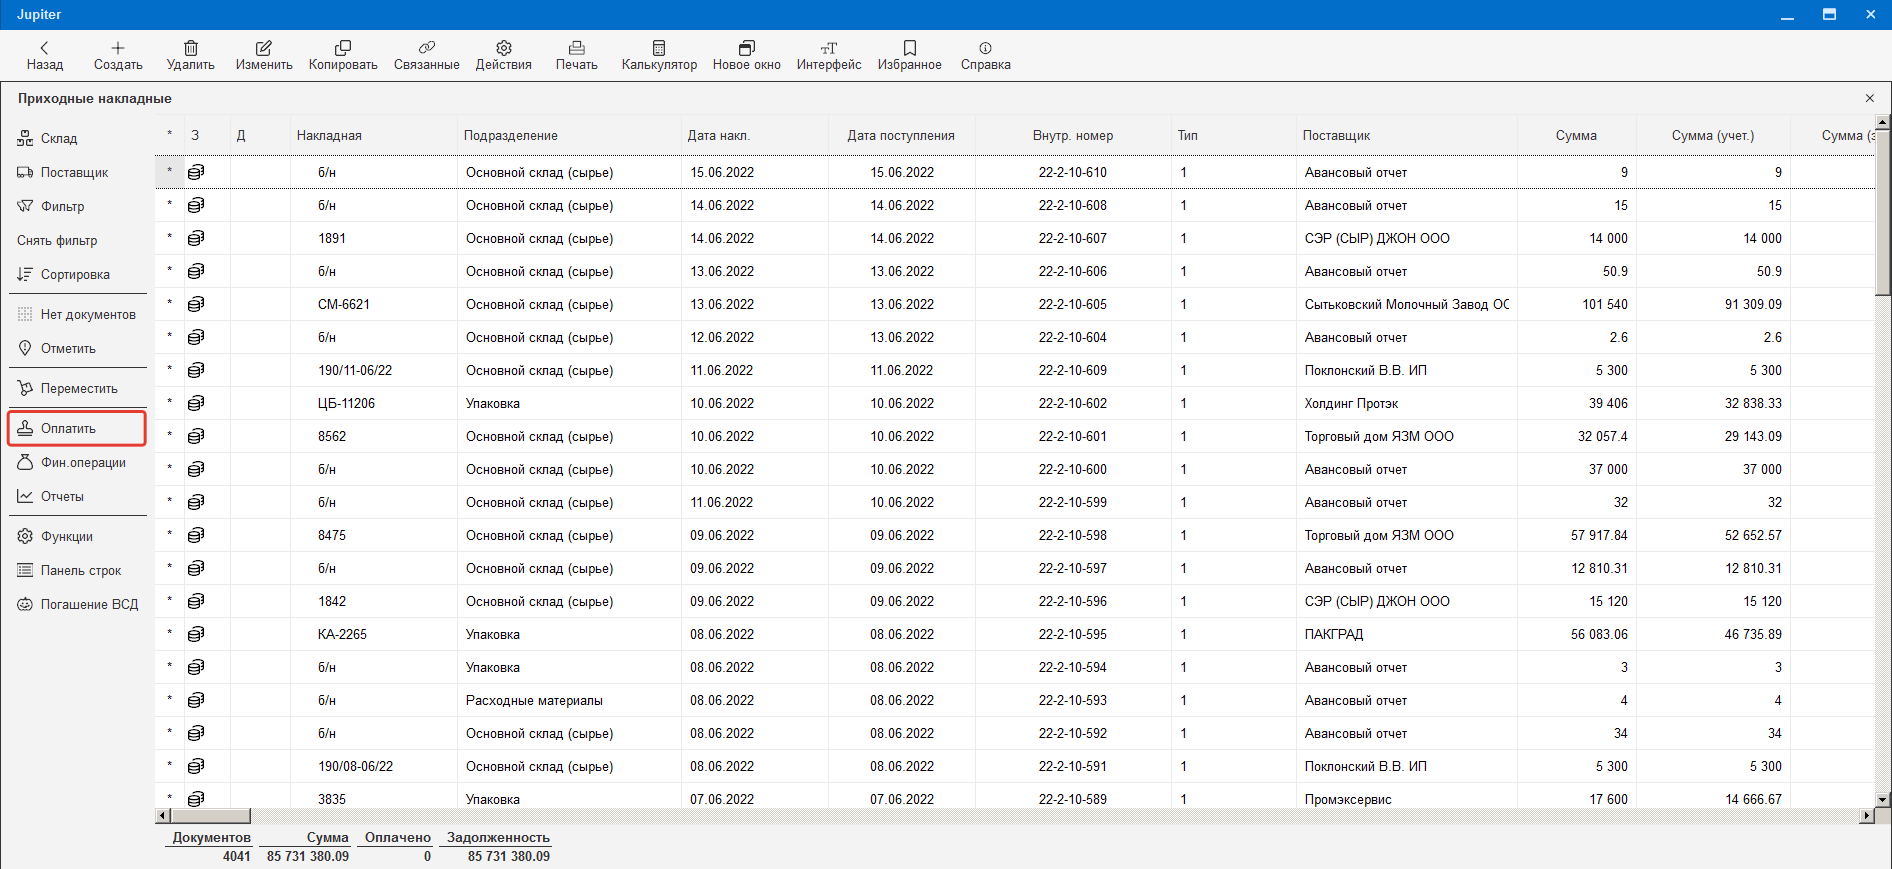Print with the Печать icon
The width and height of the screenshot is (1892, 869).
coord(577,56)
